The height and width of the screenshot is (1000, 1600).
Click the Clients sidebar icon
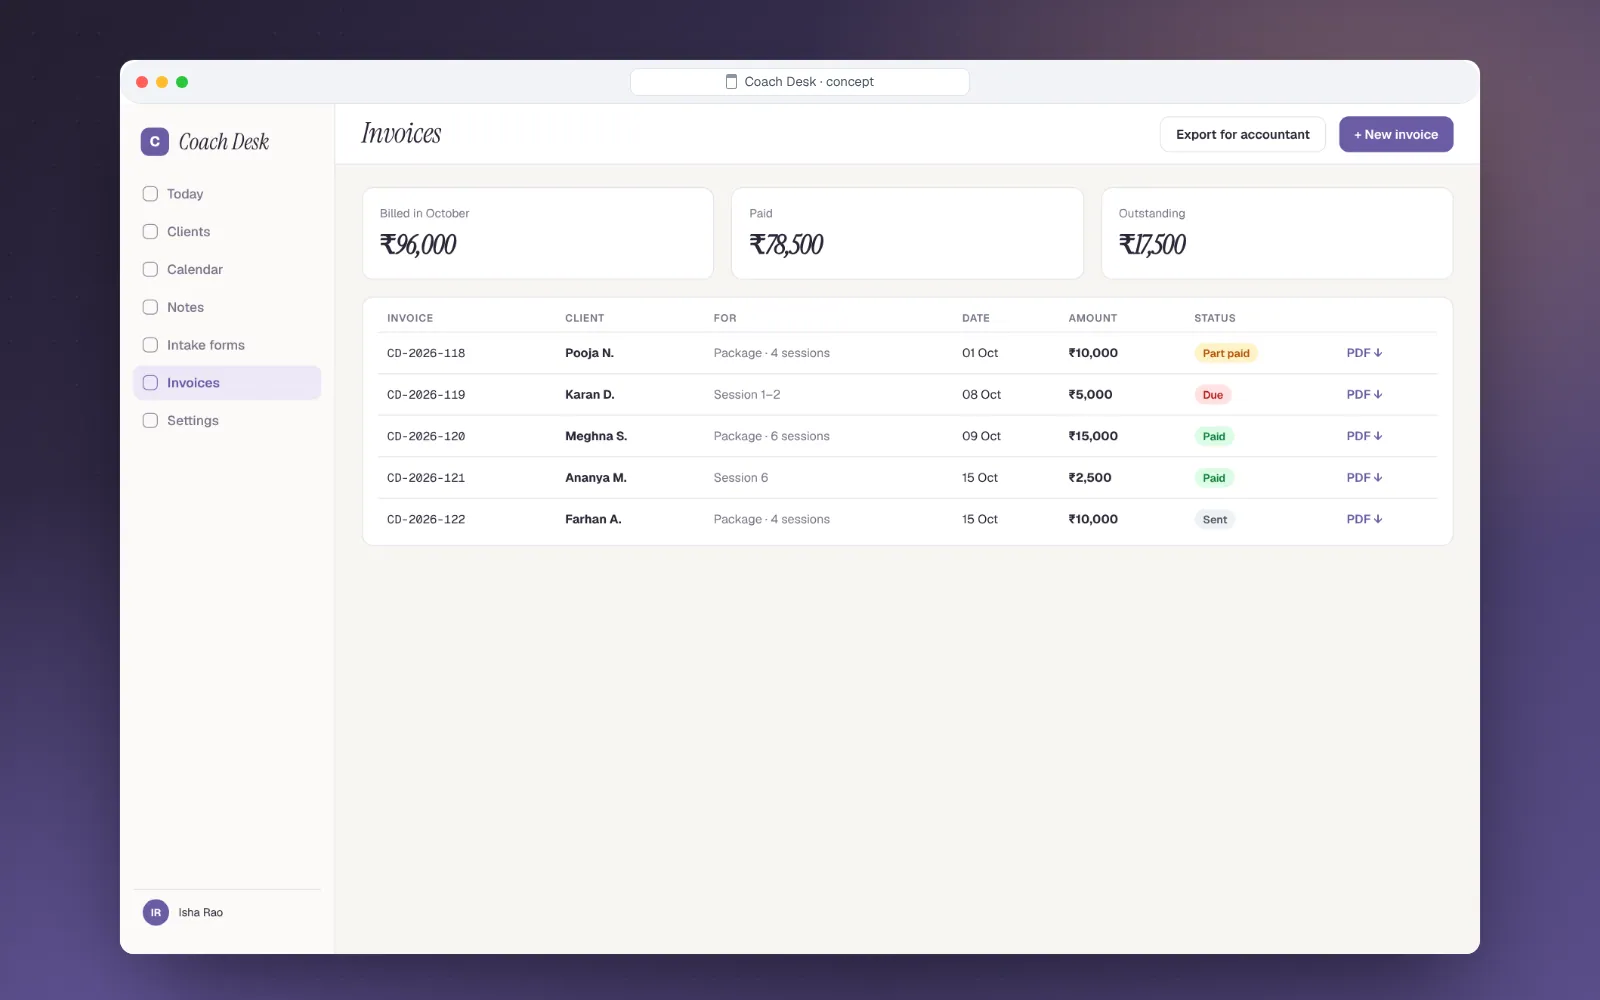pyautogui.click(x=150, y=232)
